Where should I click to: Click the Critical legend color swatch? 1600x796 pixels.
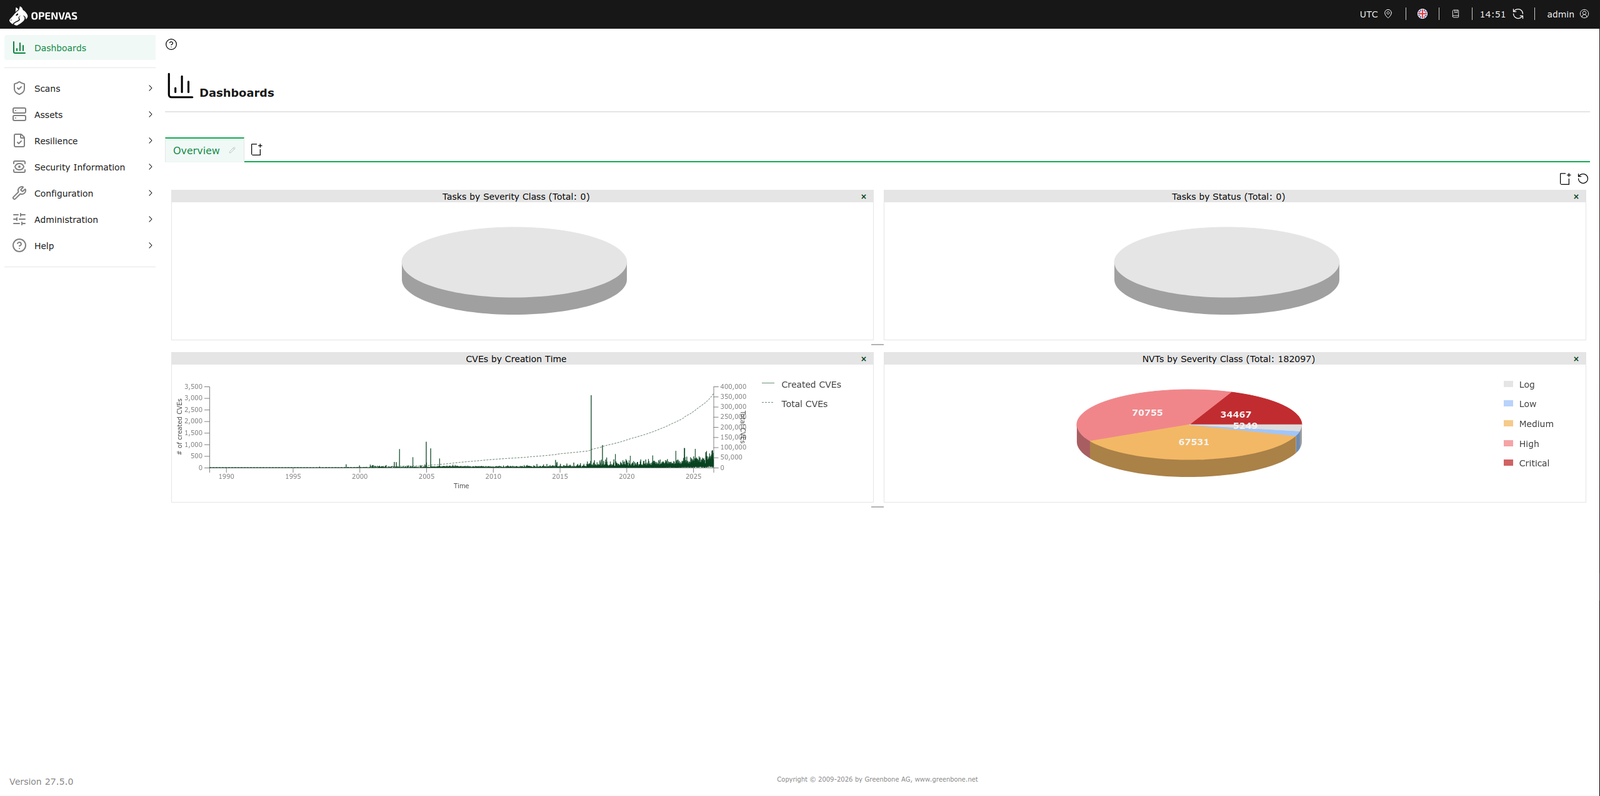[1508, 463]
